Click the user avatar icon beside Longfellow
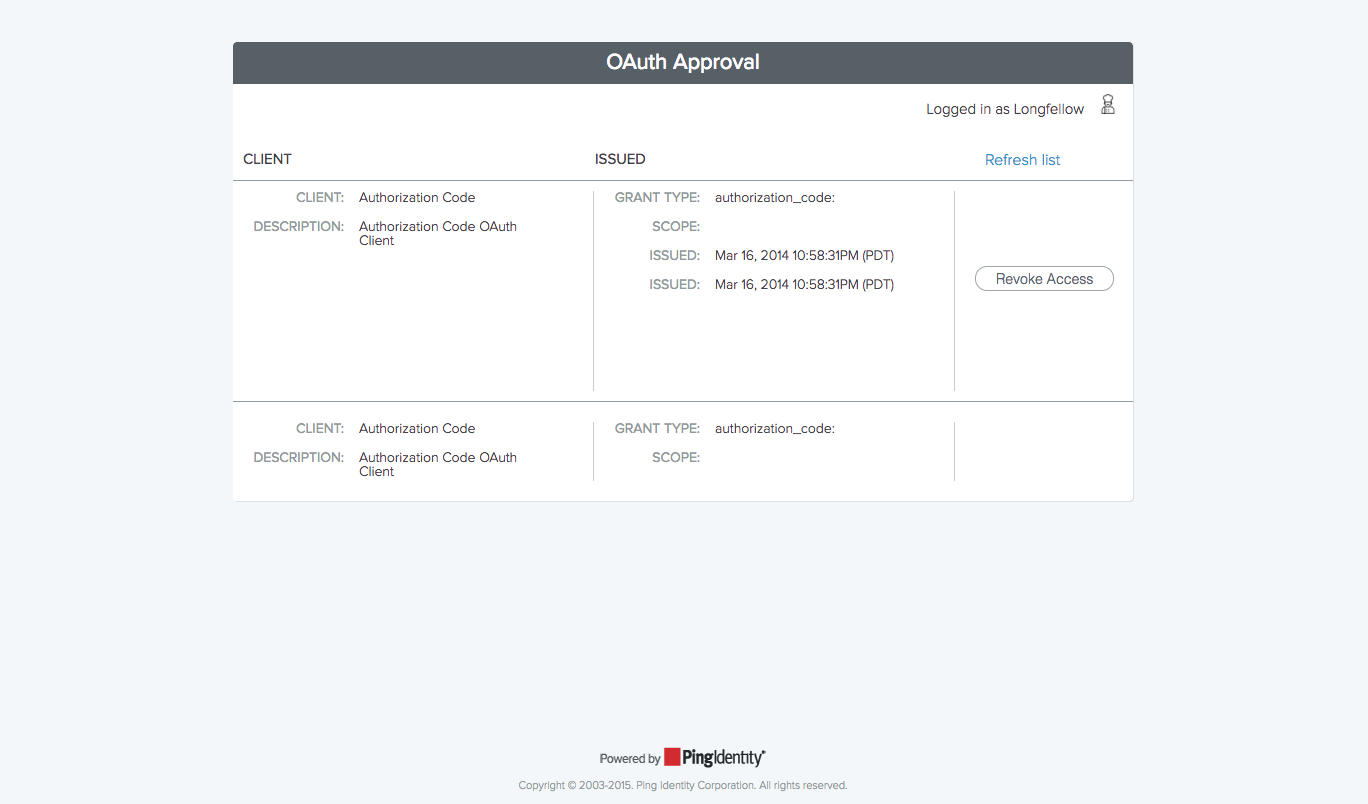Viewport: 1368px width, 804px height. 1108,105
